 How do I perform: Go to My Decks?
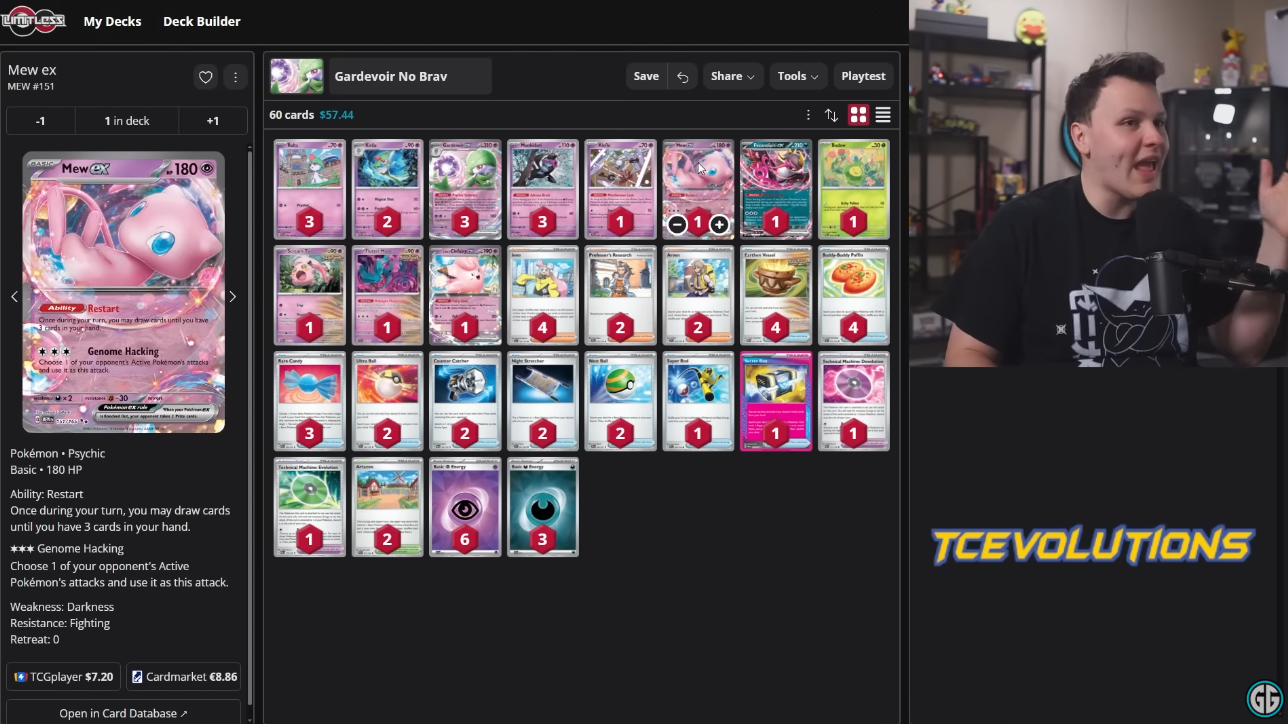(112, 21)
